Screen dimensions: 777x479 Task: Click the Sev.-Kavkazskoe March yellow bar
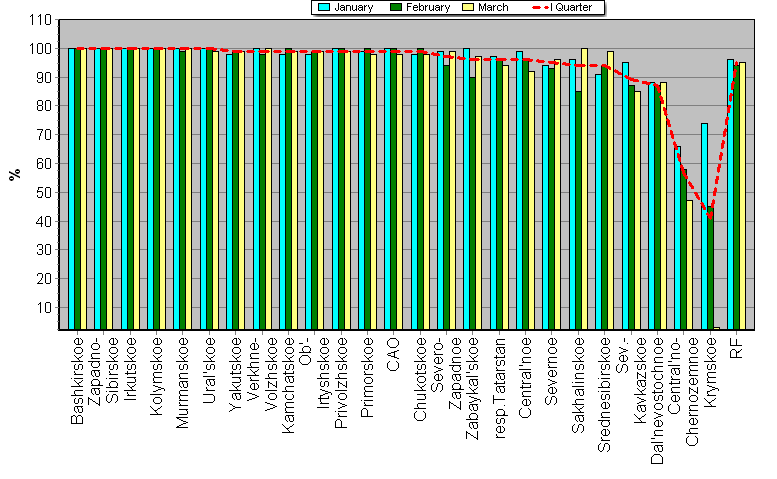tap(637, 211)
